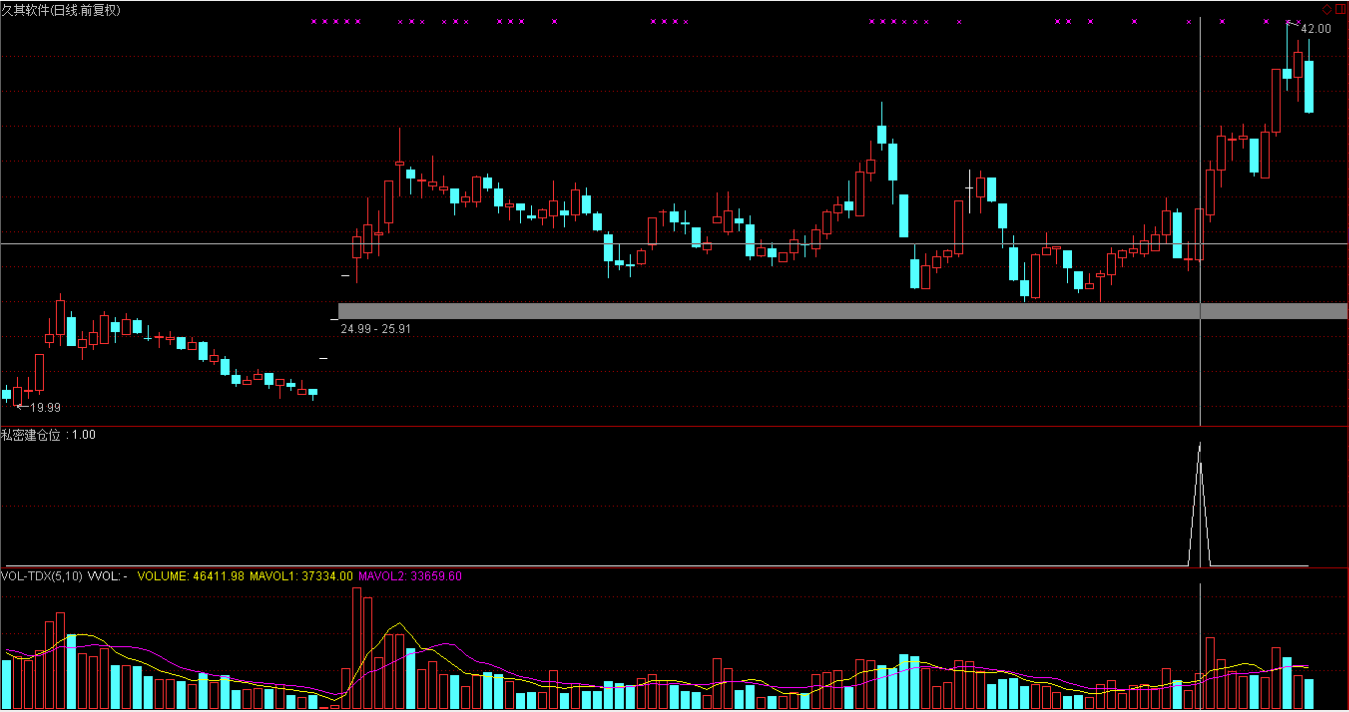Click the red split-panel icon at top right
Image resolution: width=1349 pixels, height=712 pixels.
click(x=1341, y=9)
